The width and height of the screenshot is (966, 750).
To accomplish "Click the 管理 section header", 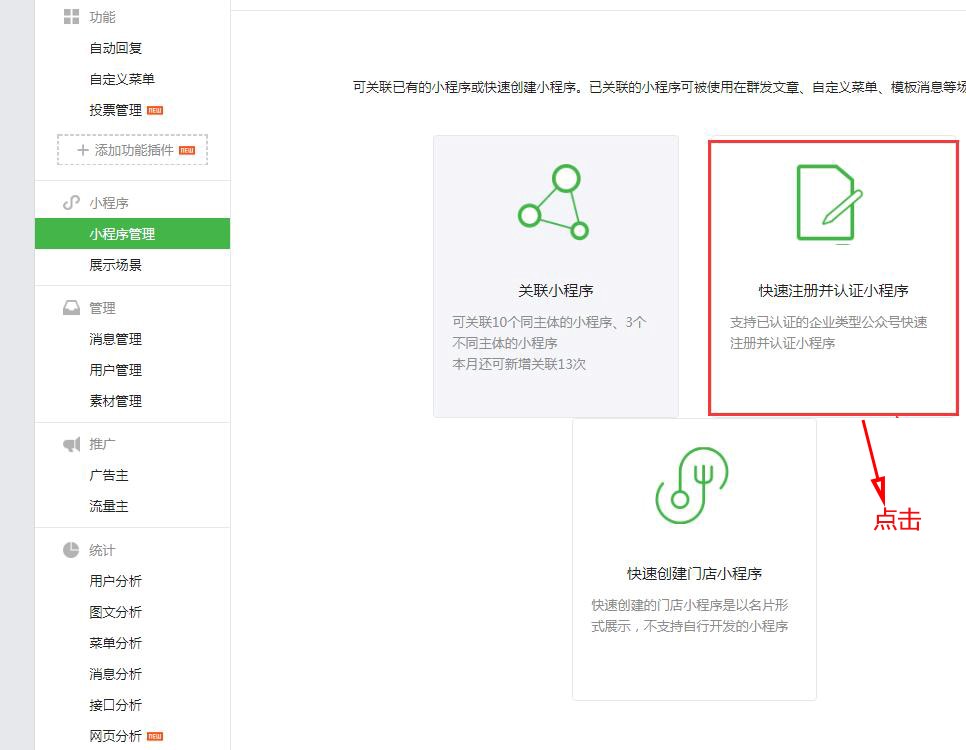I will click(102, 308).
